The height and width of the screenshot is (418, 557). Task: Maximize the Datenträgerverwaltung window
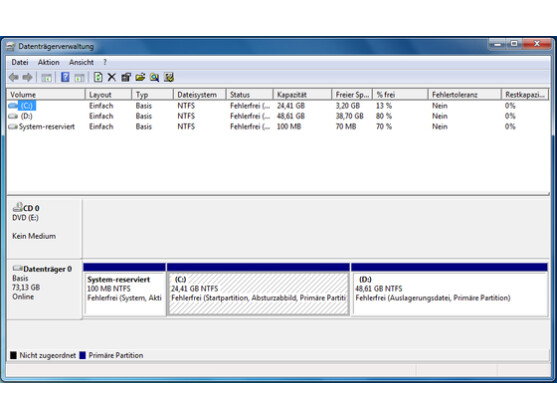coord(514,44)
